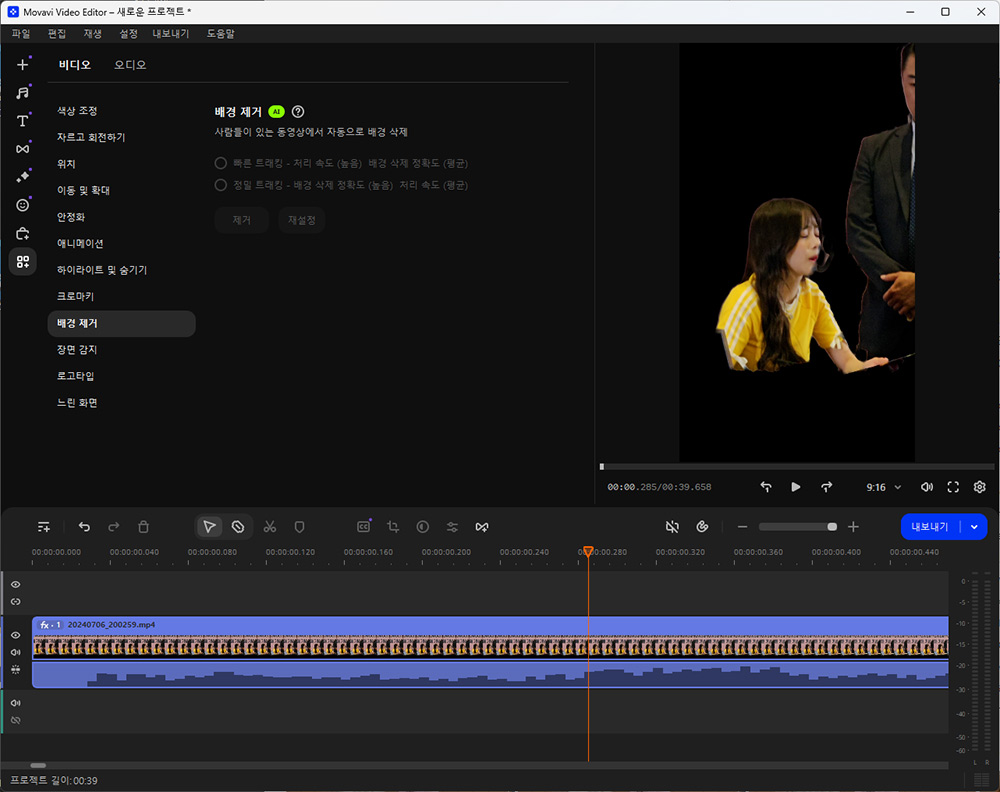This screenshot has width=1000, height=792.
Task: Select the More tools grid icon
Action: coord(22,261)
